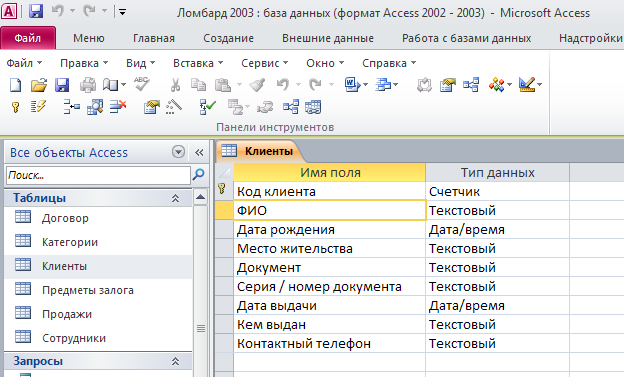Open the Категории table
Screen dimensions: 624x377
coord(70,242)
